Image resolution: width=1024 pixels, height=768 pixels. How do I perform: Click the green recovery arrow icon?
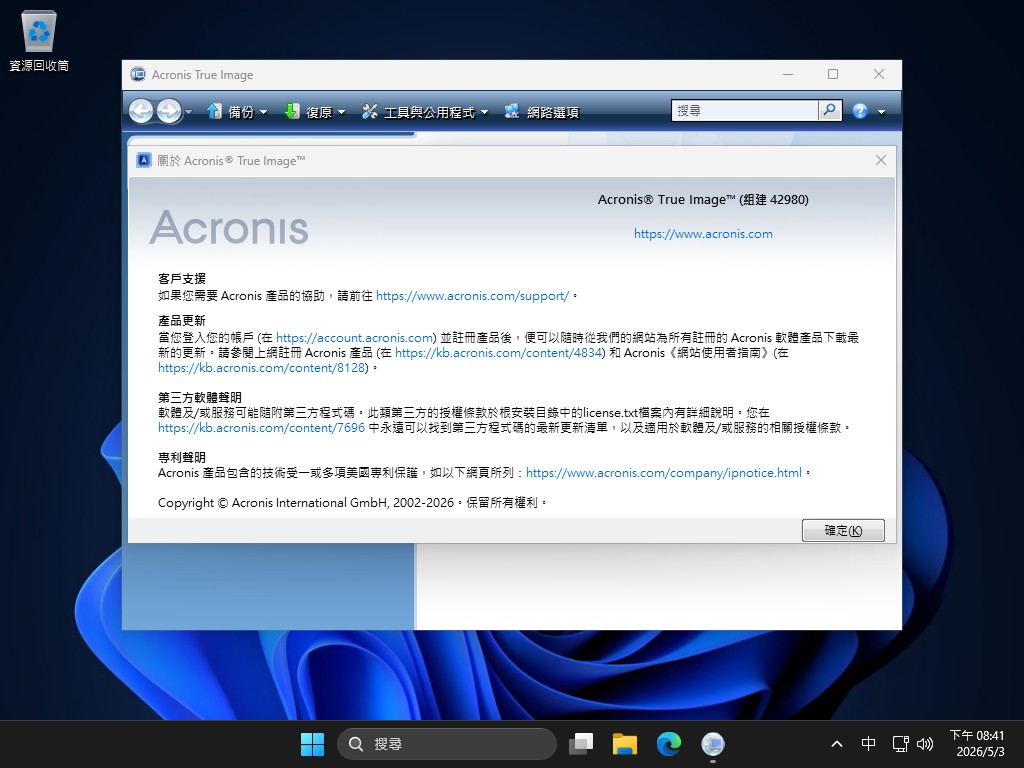coord(292,112)
